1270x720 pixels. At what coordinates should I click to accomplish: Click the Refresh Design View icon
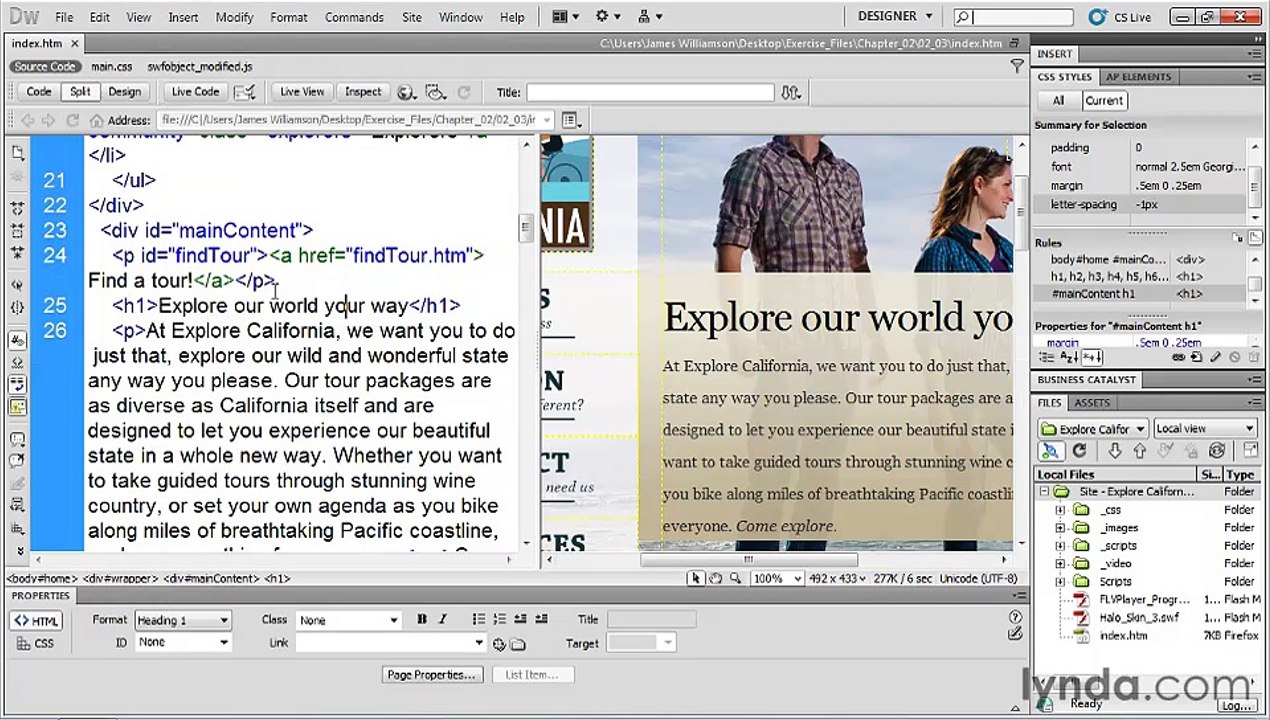coord(463,92)
